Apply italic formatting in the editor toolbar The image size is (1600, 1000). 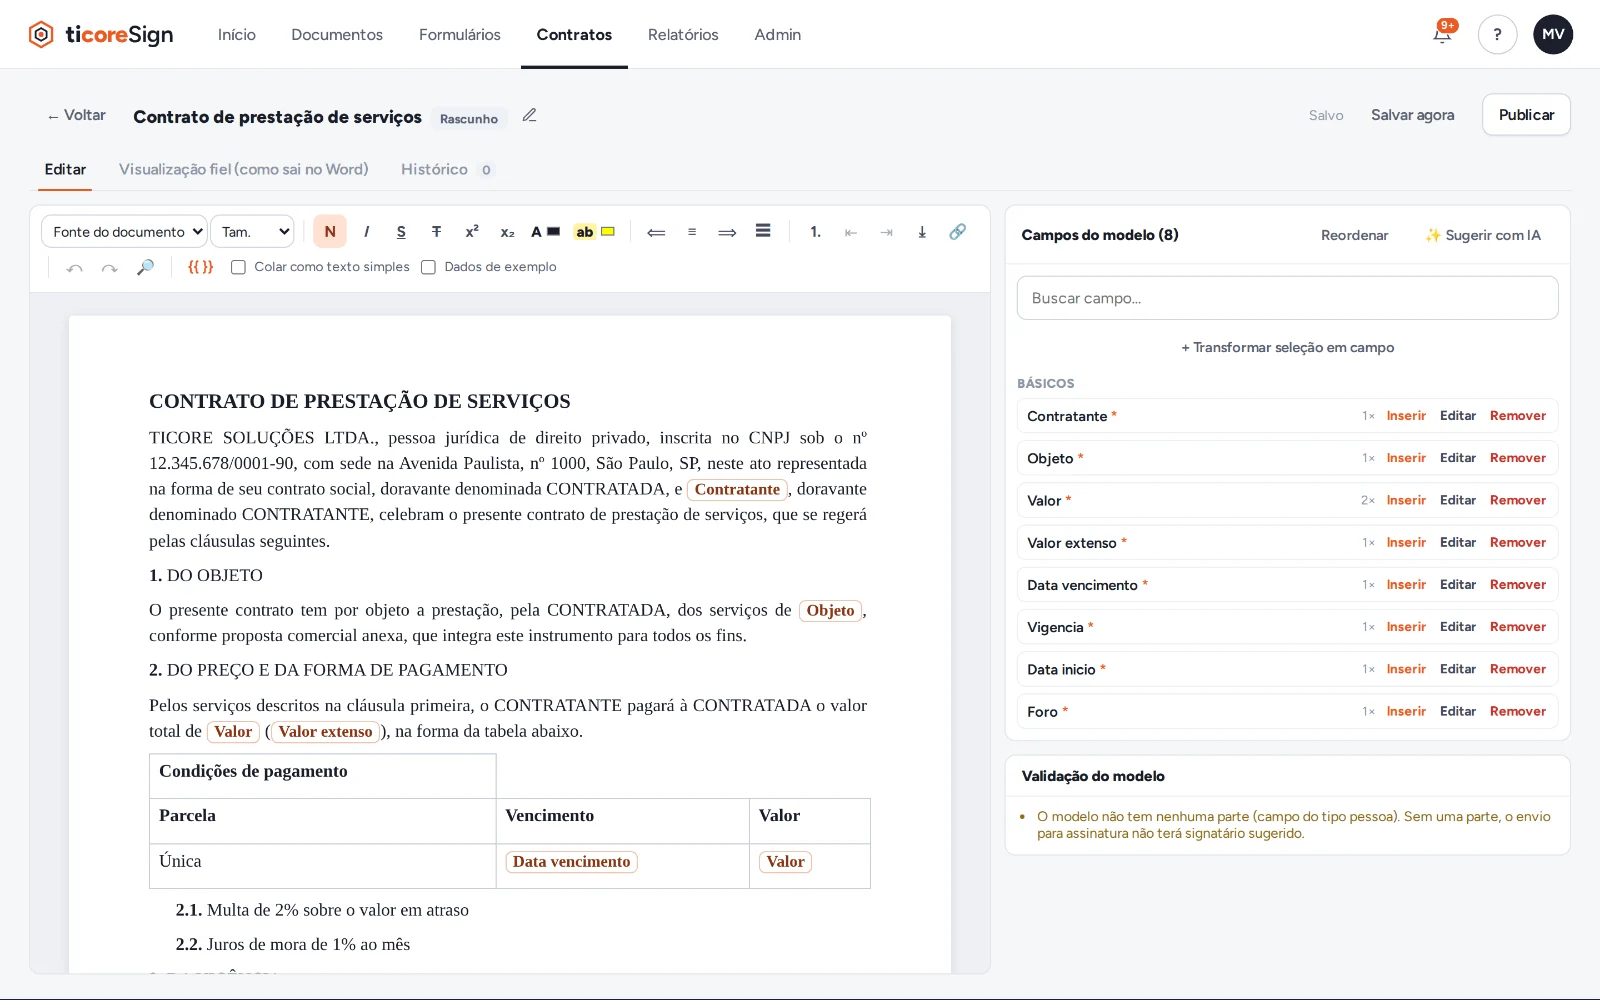[366, 232]
